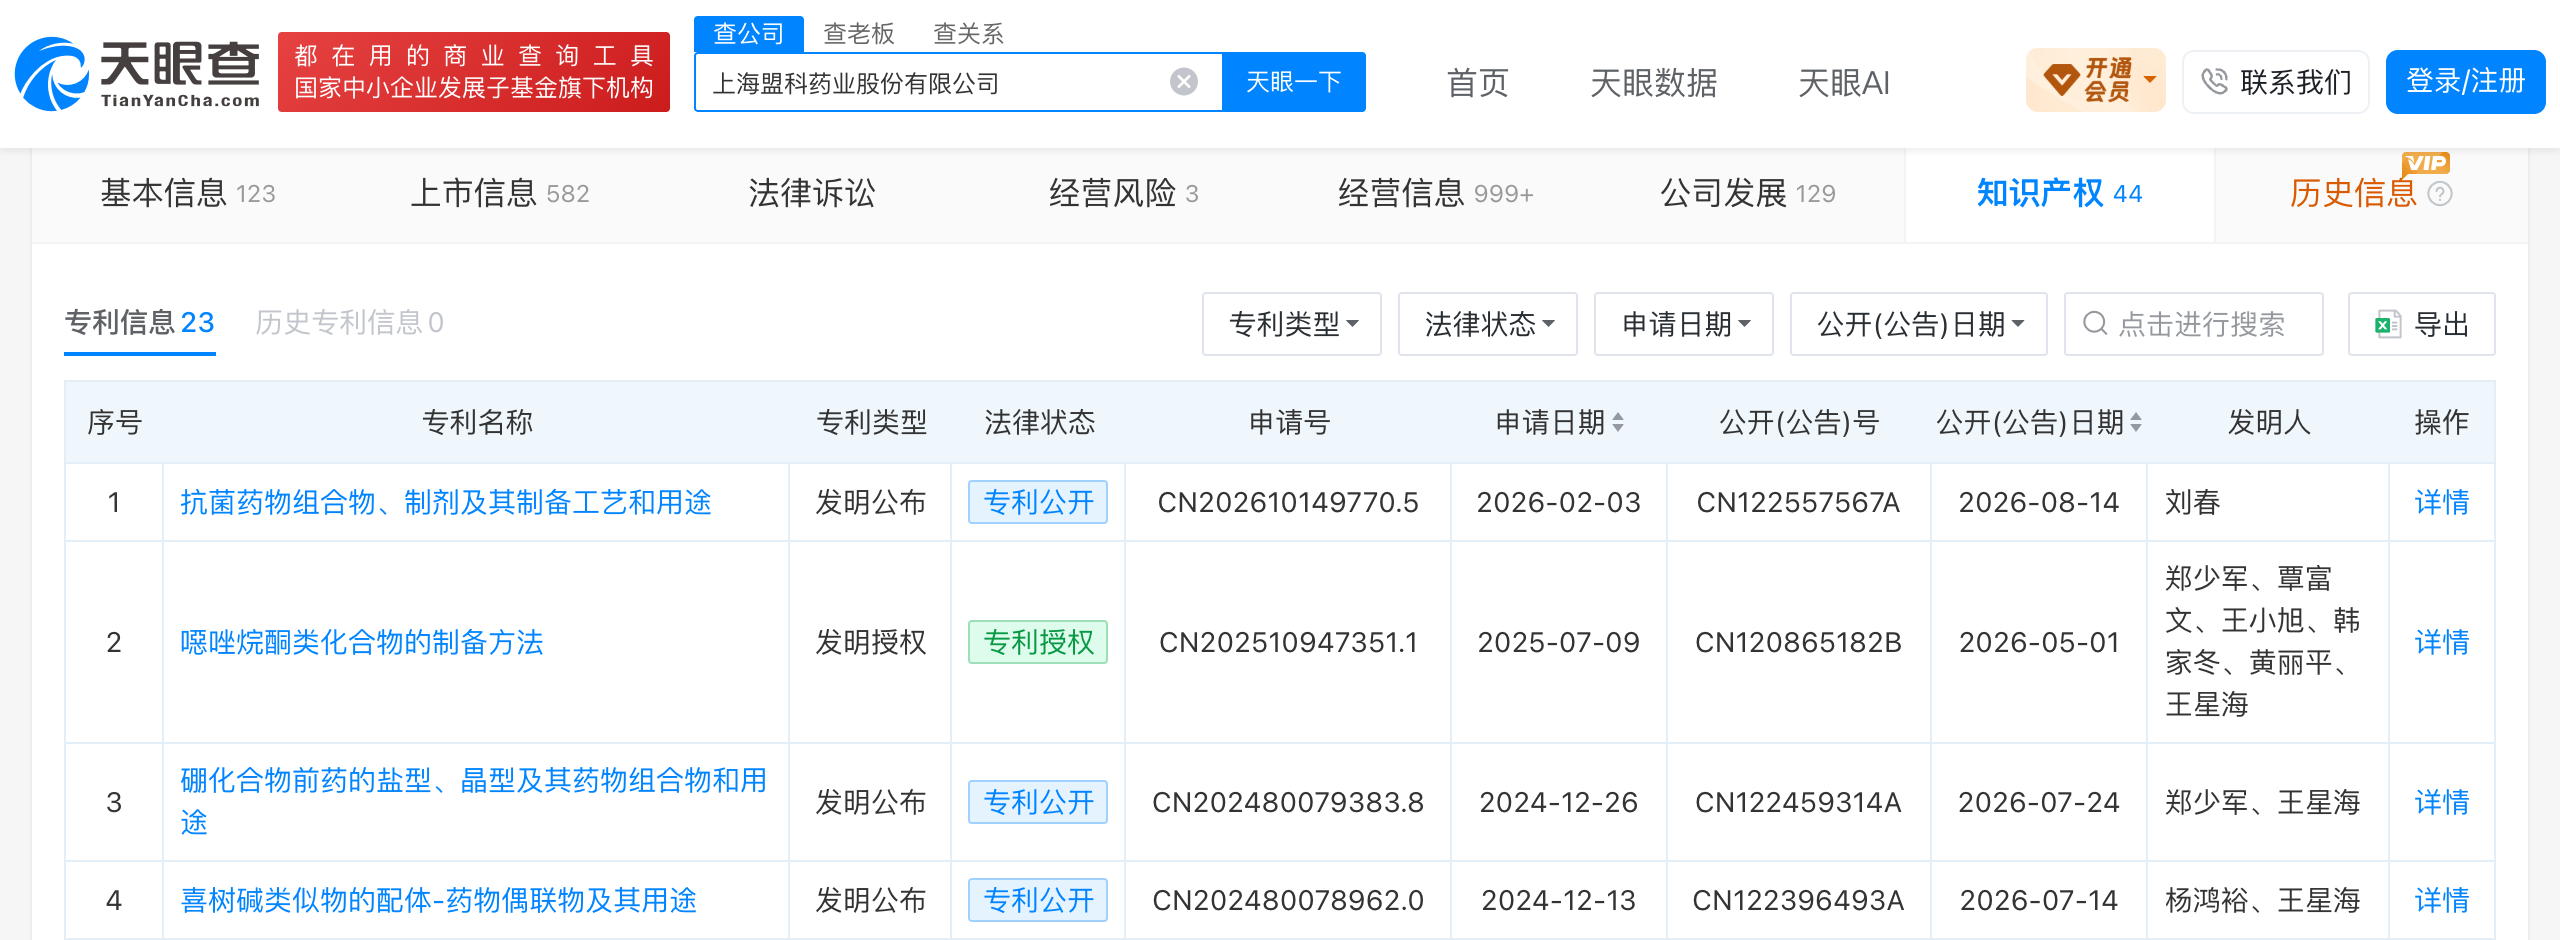Select the 专利信息 23 subtab
This screenshot has height=940, width=2560.
pyautogui.click(x=139, y=322)
